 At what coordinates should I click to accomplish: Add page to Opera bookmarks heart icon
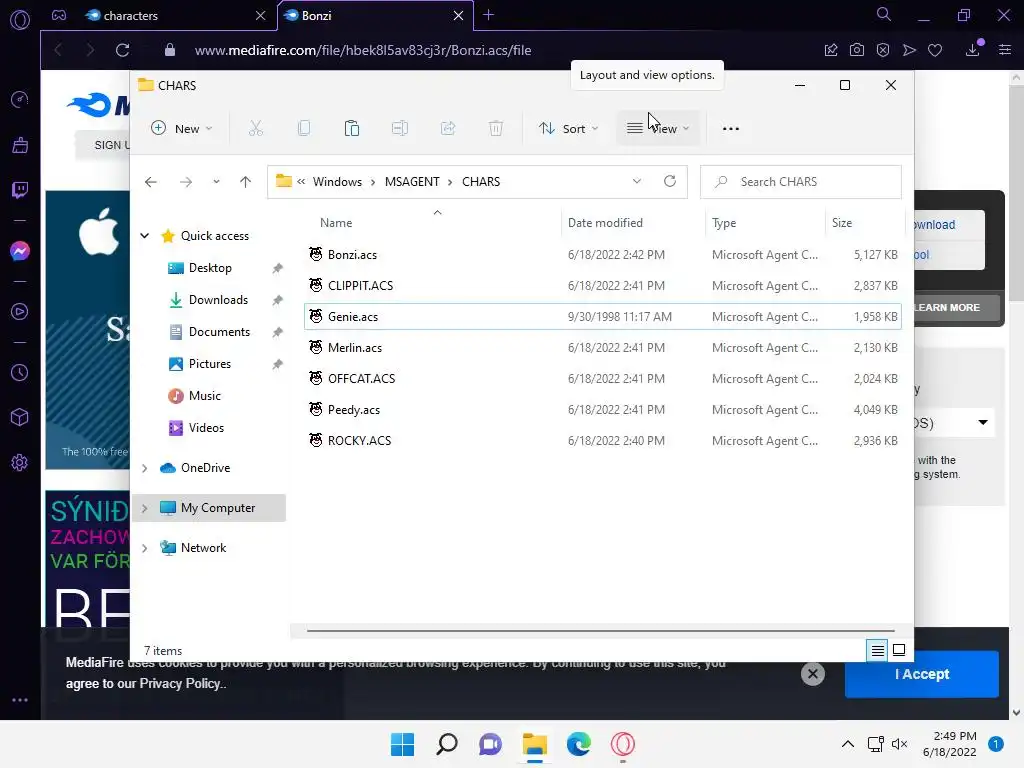[x=935, y=50]
